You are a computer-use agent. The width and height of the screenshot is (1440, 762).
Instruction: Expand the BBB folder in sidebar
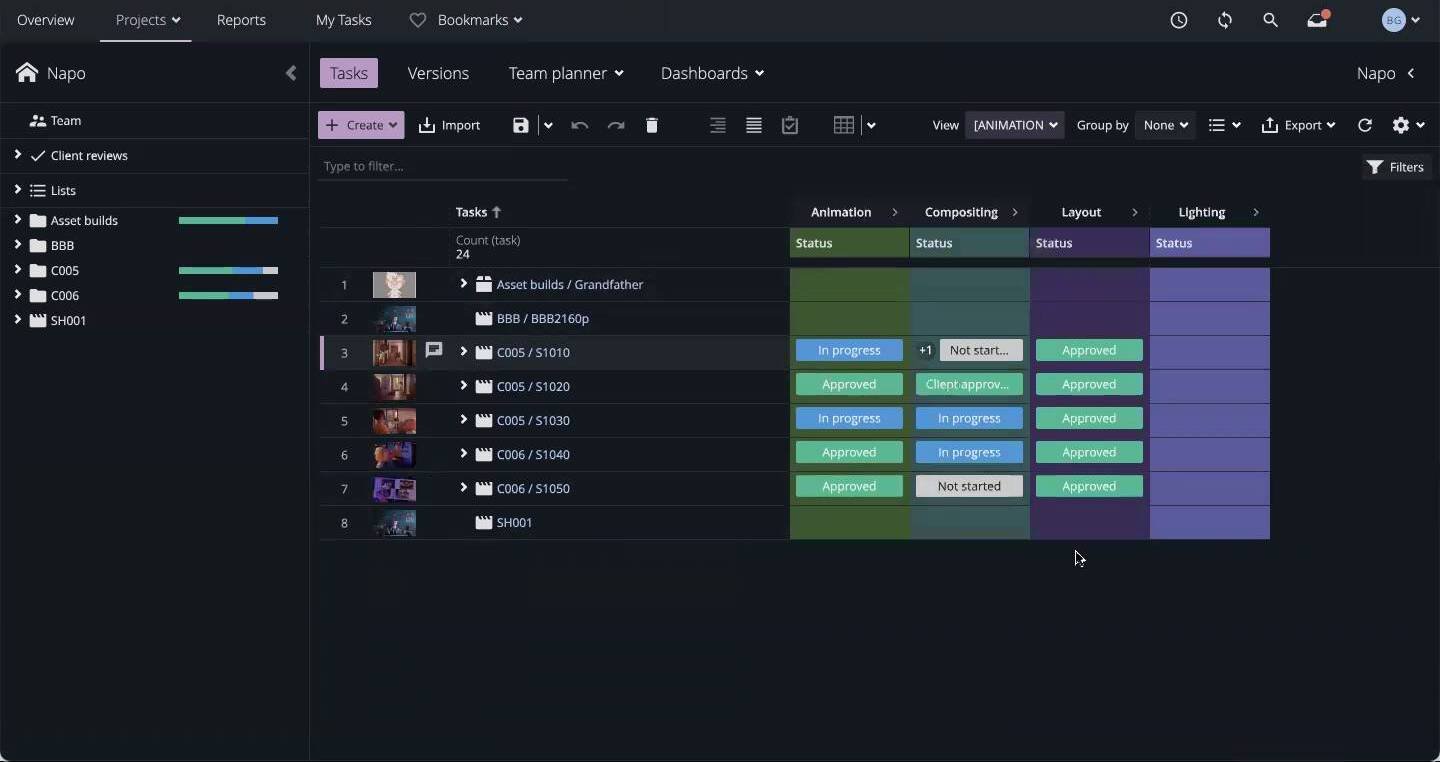point(17,245)
